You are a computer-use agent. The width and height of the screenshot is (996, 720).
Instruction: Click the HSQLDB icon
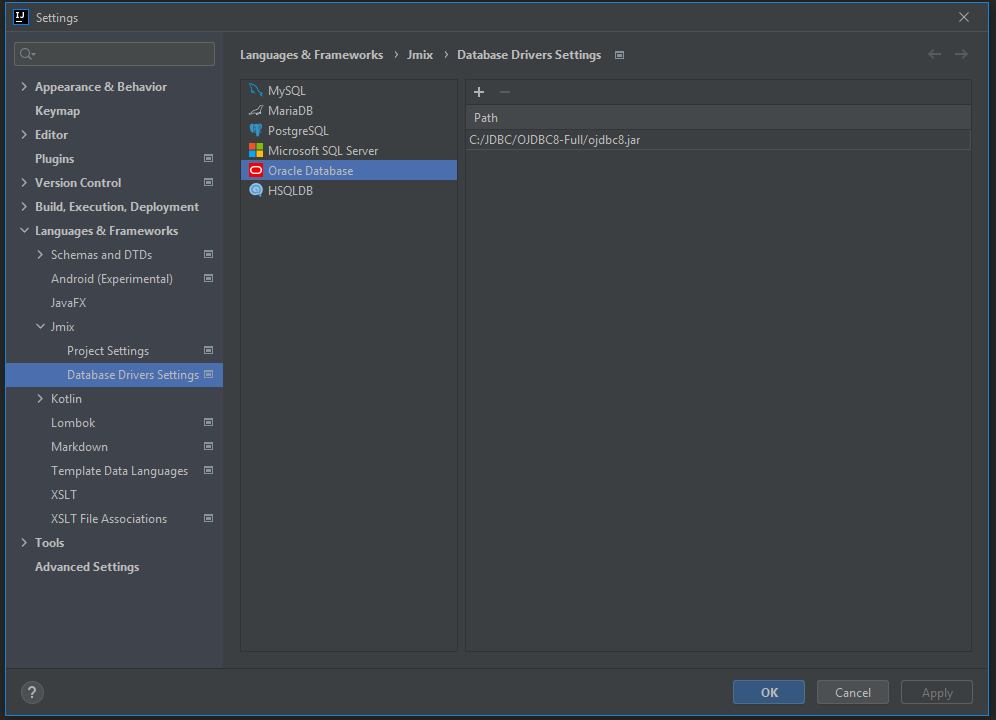point(256,190)
